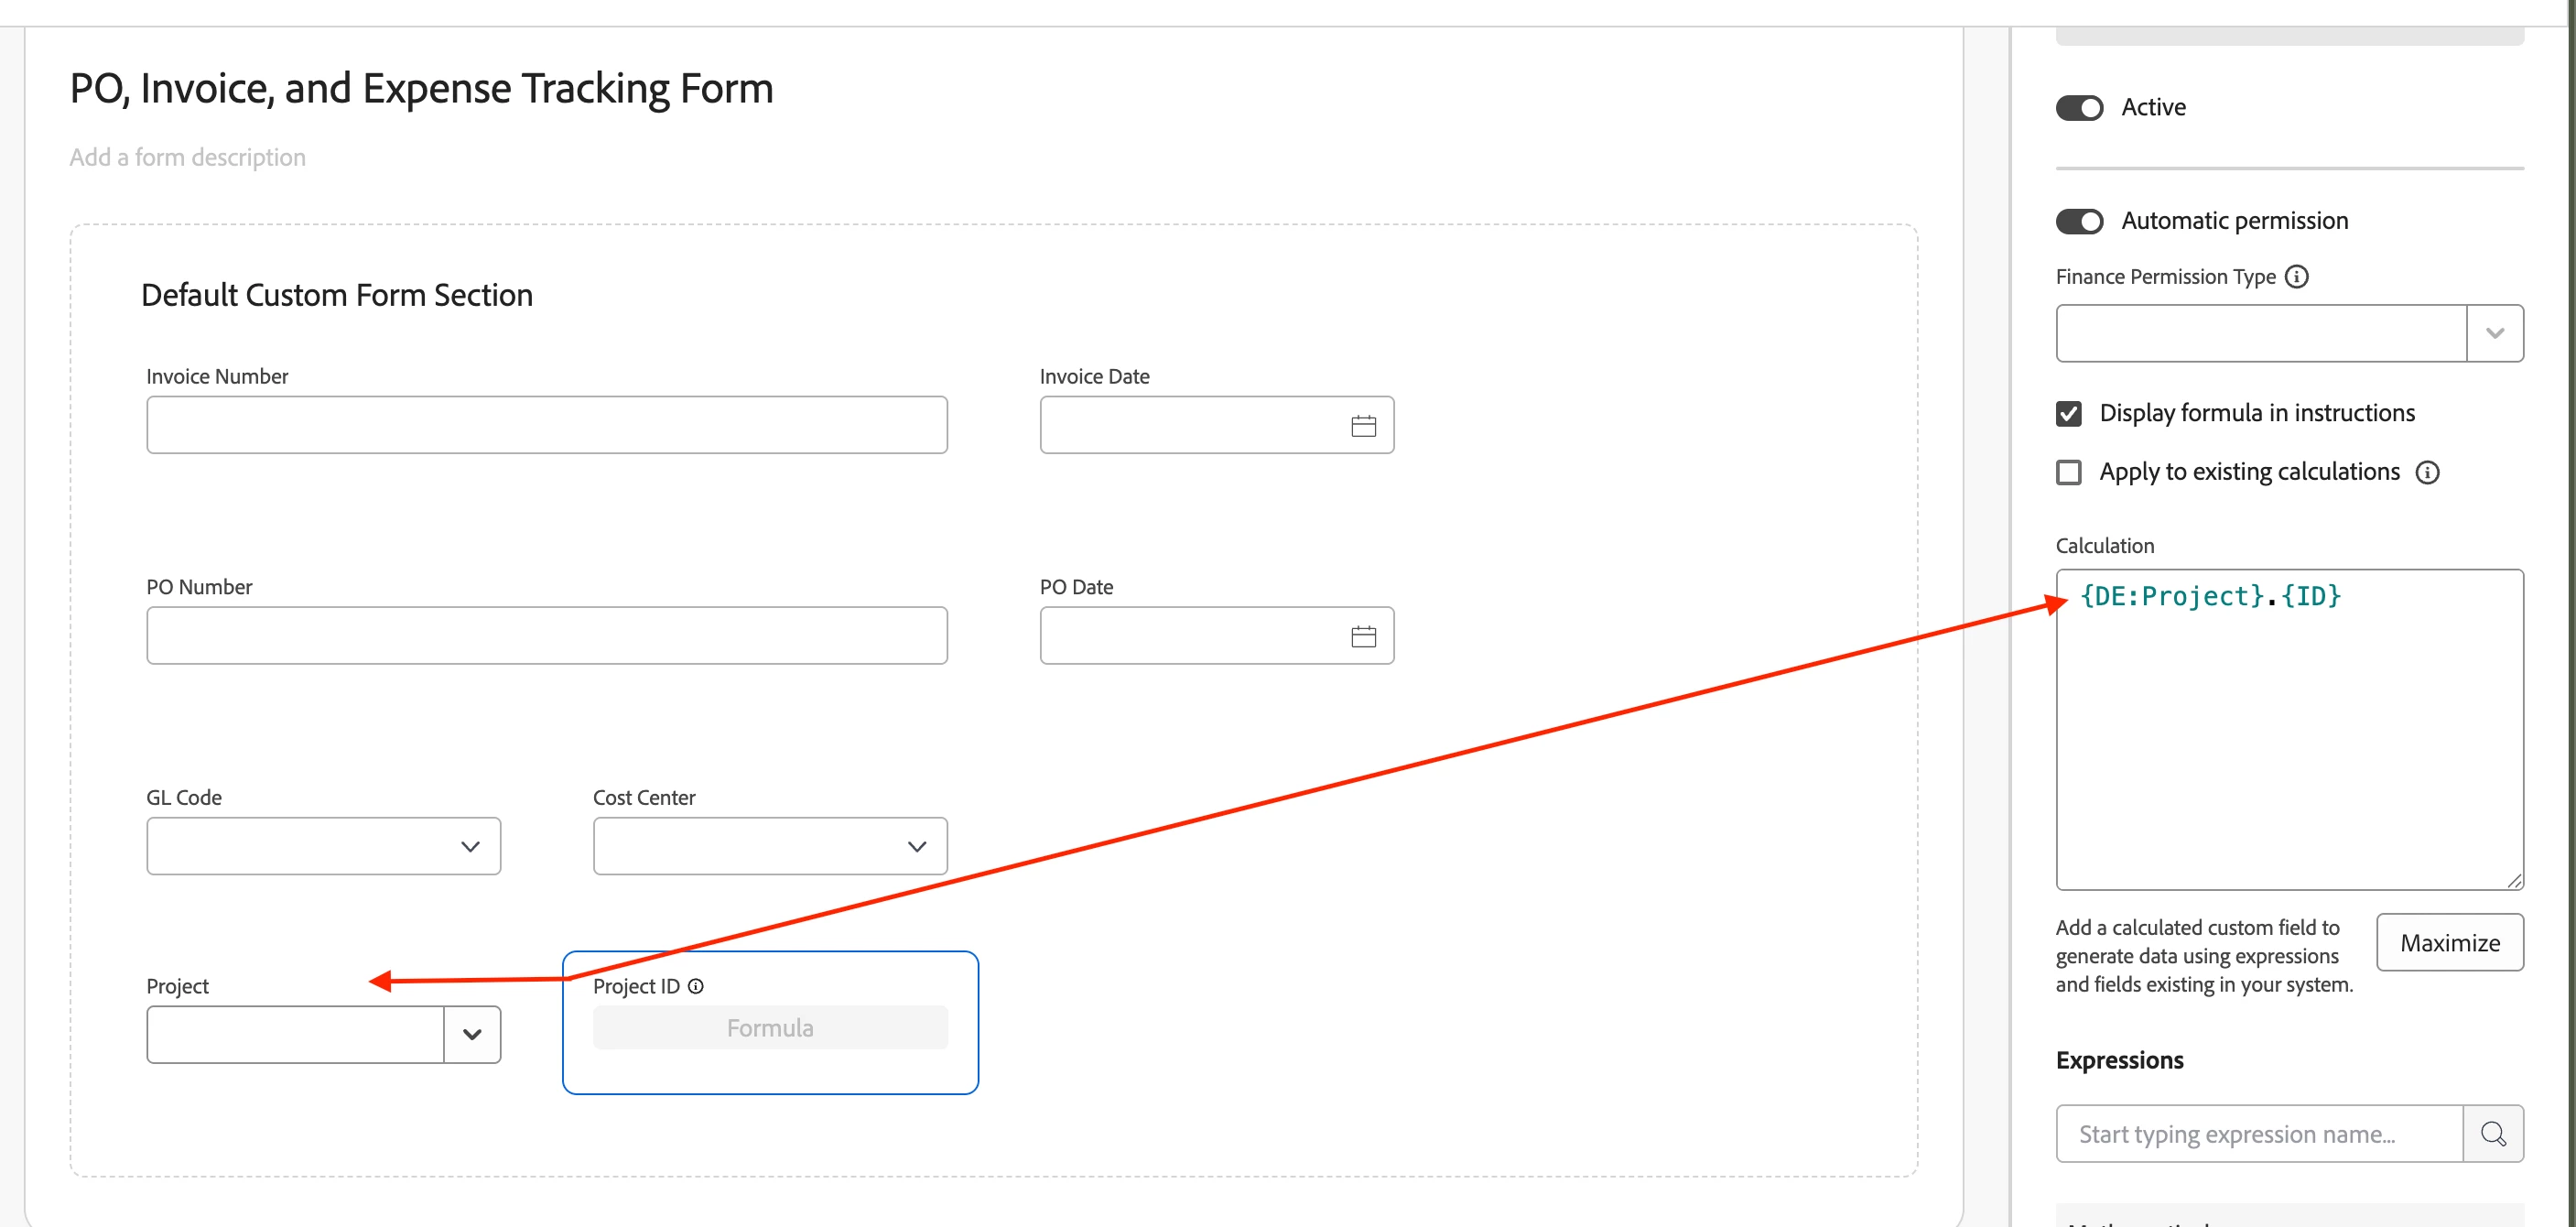Check Apply to existing calculations box

coord(2068,472)
